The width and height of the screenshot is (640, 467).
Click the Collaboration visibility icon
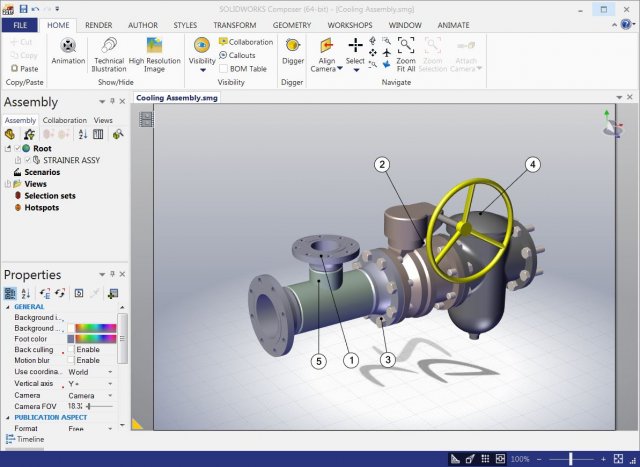tap(223, 42)
